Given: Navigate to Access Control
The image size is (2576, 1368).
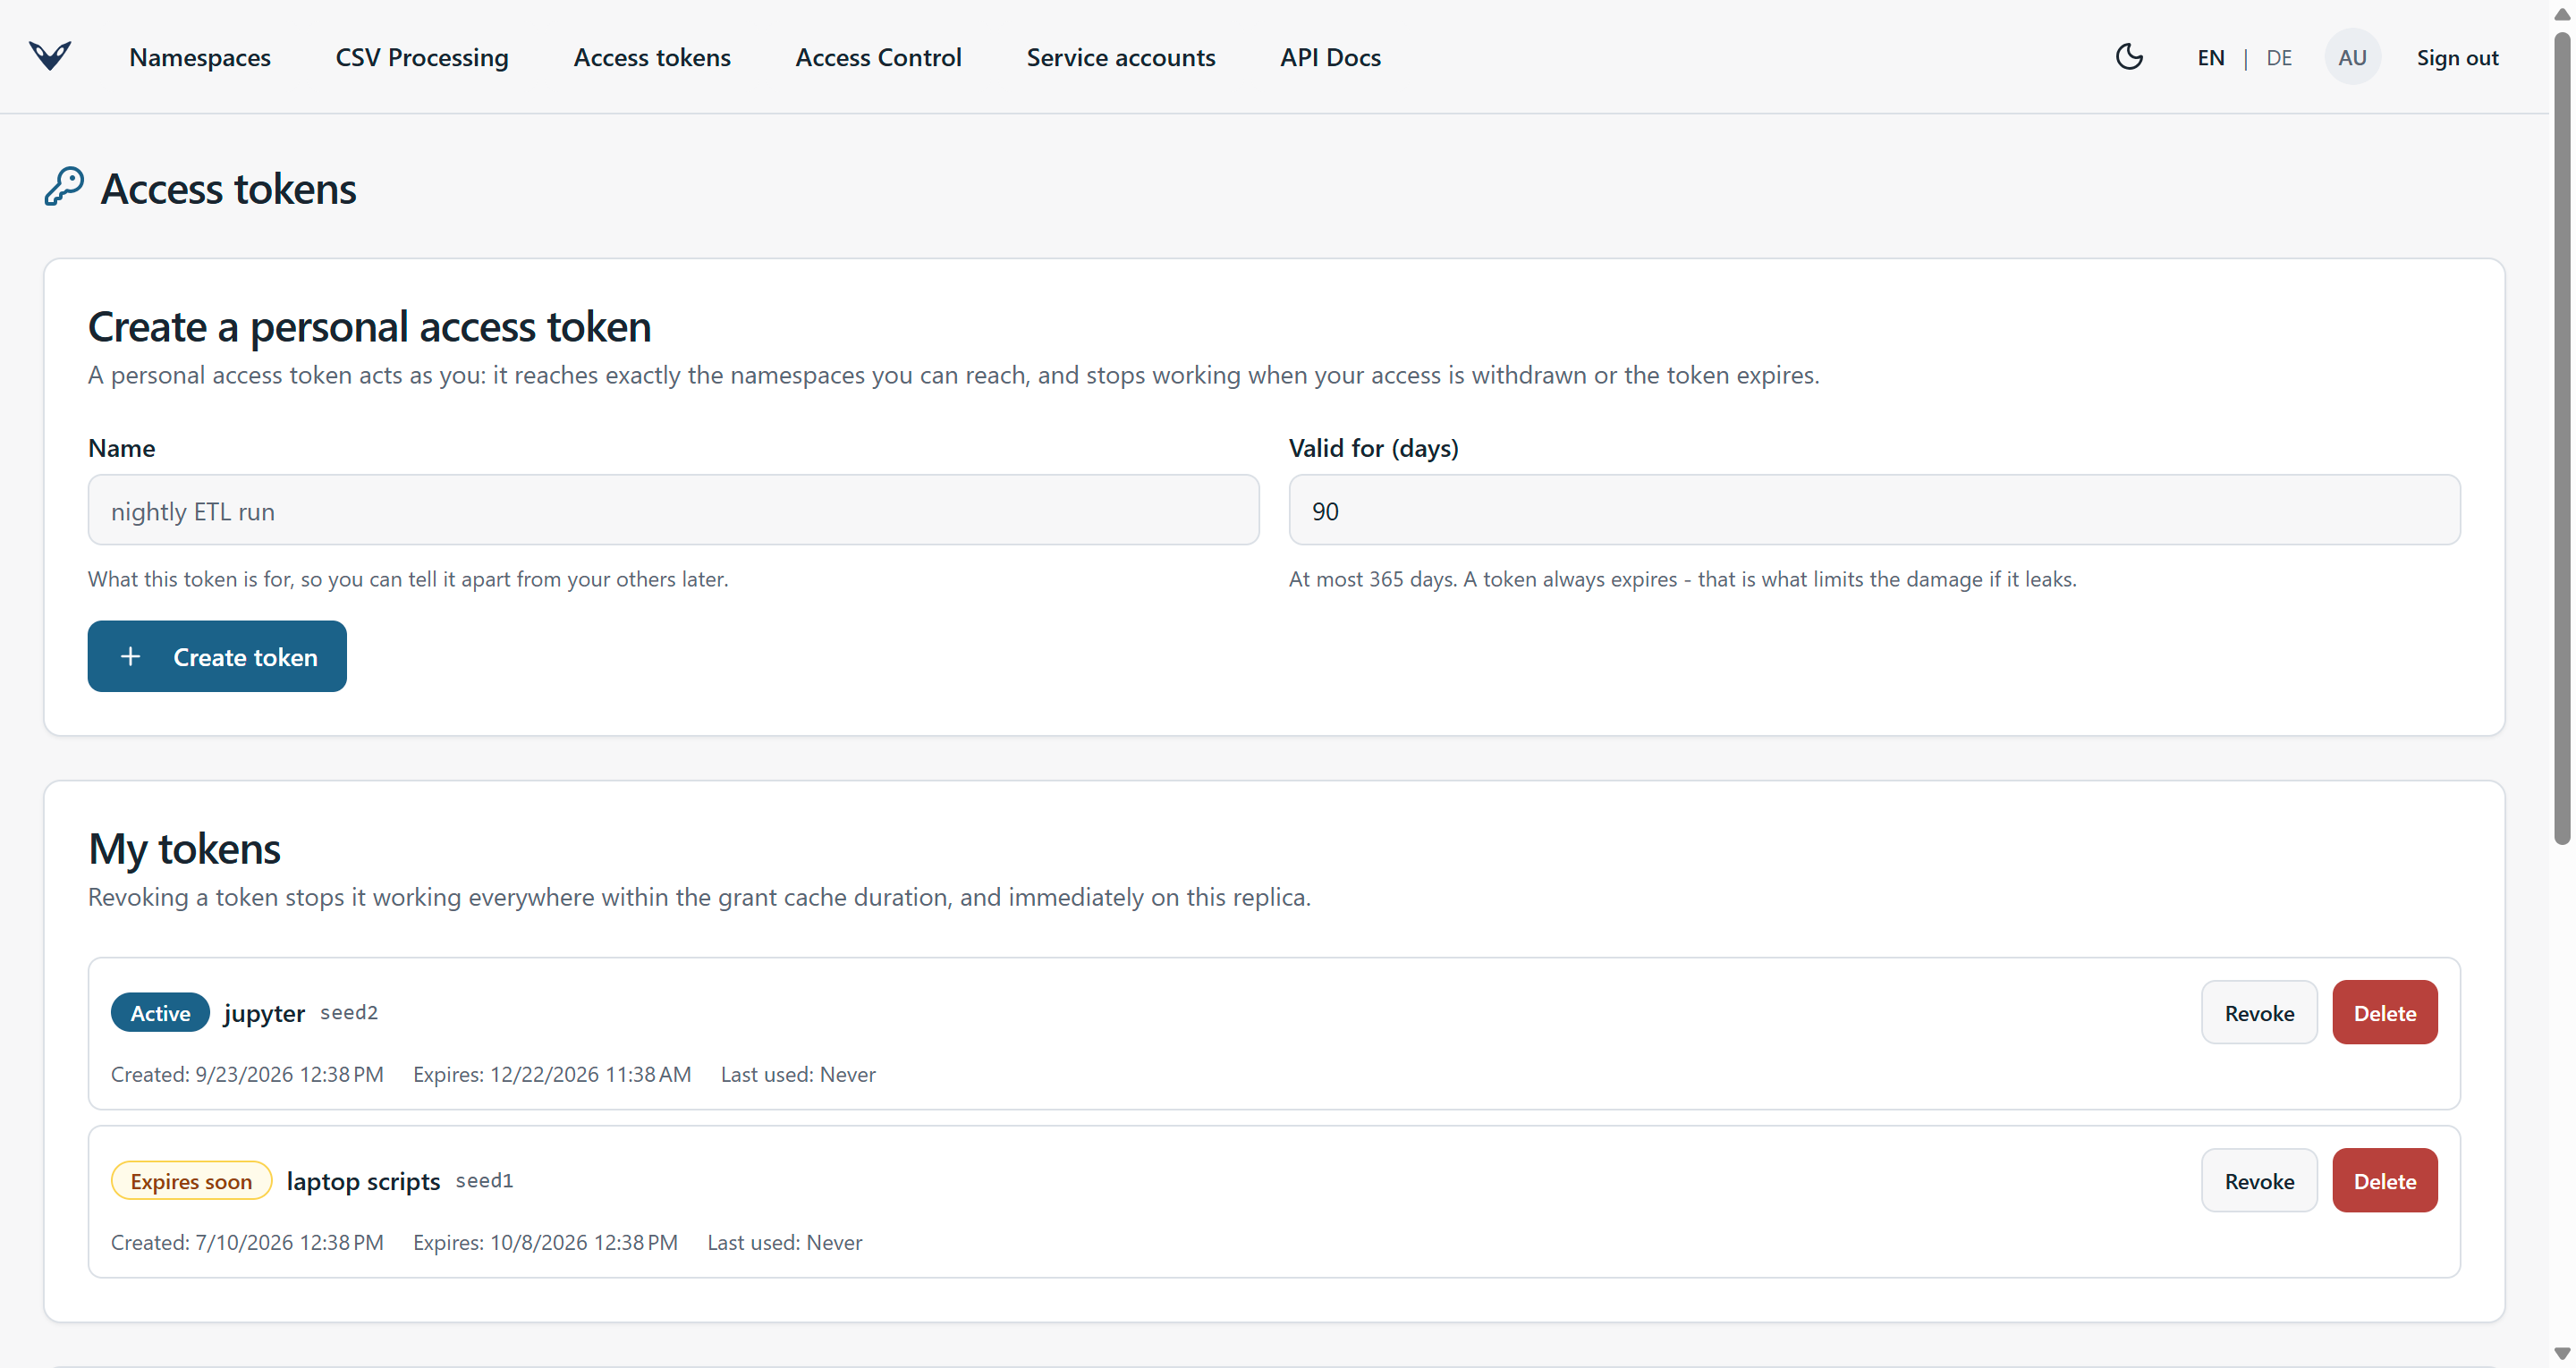Looking at the screenshot, I should (878, 57).
